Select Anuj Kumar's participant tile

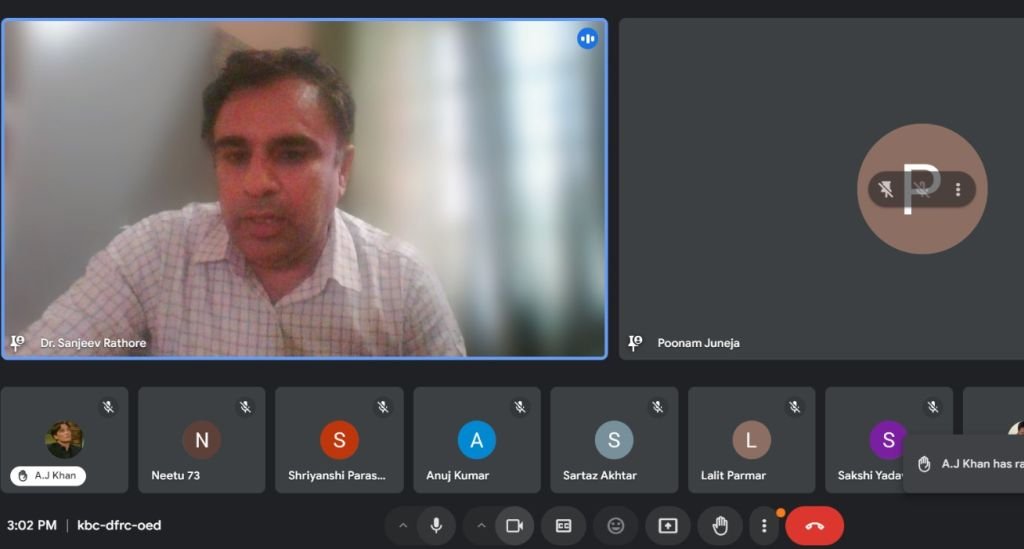pos(476,440)
